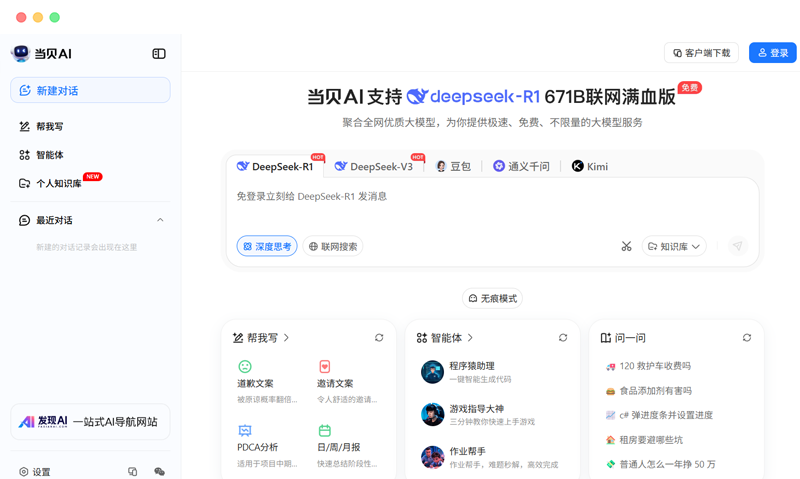800x479 pixels.
Task: Open the 程序猿助理 agent title
Action: (x=472, y=366)
